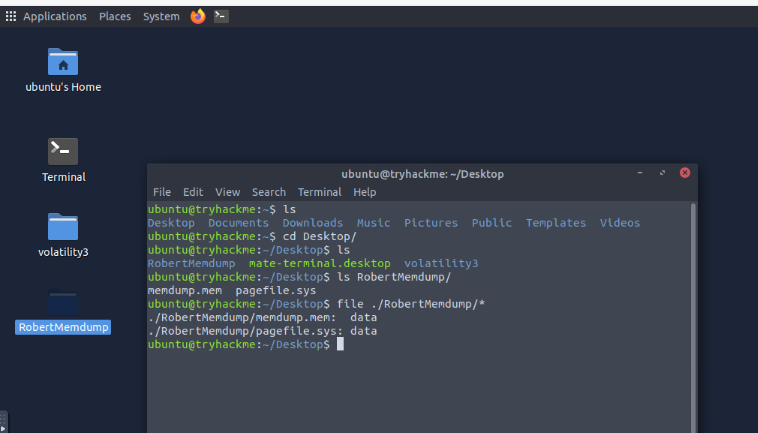The height and width of the screenshot is (433, 758).
Task: Click the './RobertMemdump/memdump.mem: data' line
Action: 262,318
